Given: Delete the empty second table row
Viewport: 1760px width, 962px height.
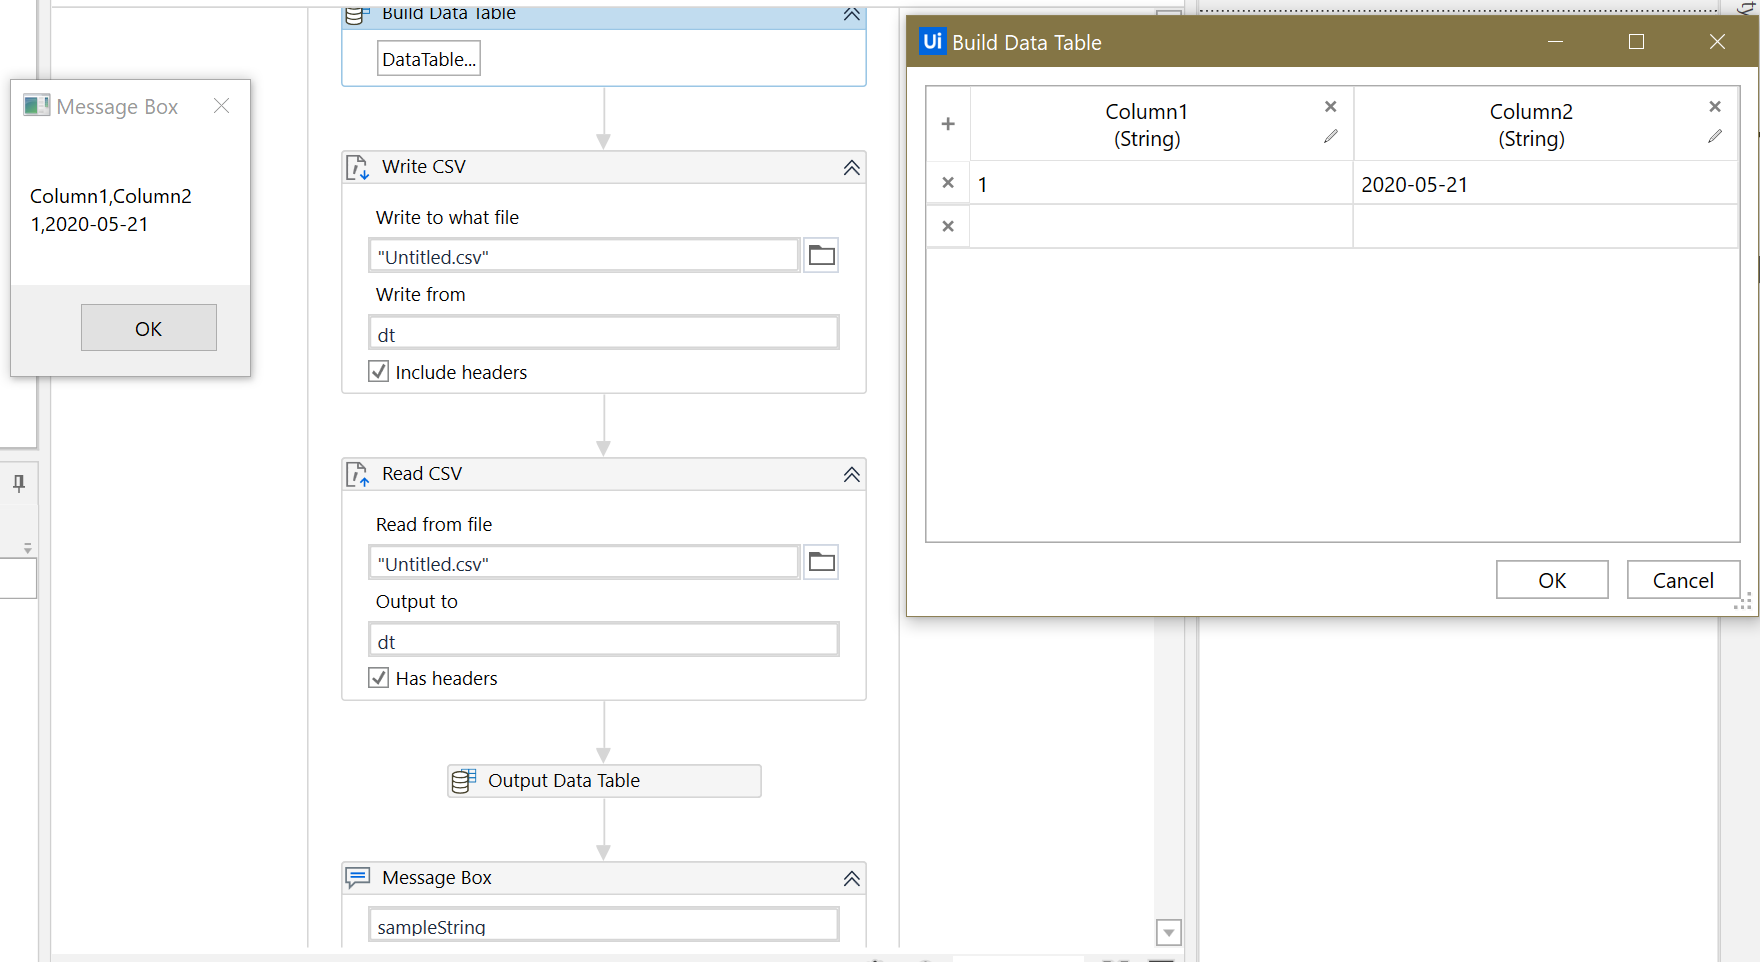Looking at the screenshot, I should (x=948, y=227).
